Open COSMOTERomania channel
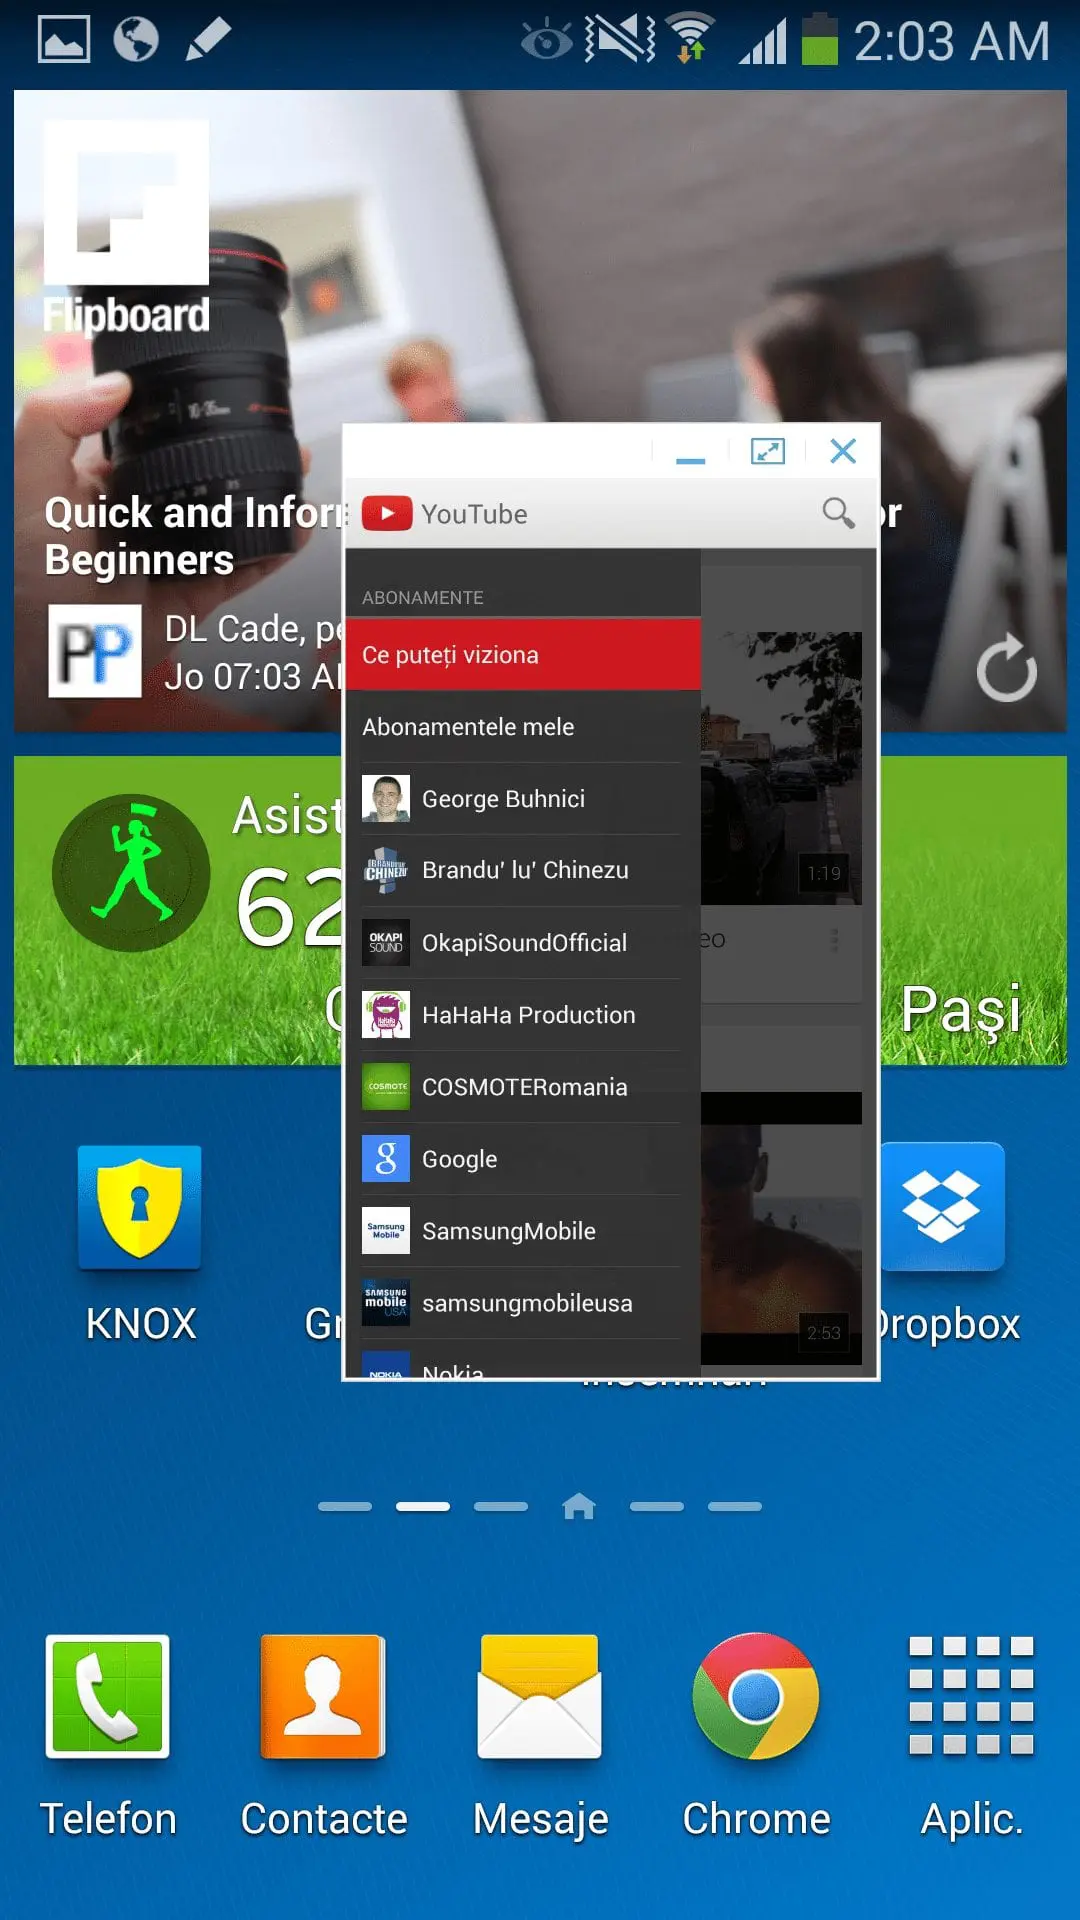The width and height of the screenshot is (1080, 1920). (523, 1086)
